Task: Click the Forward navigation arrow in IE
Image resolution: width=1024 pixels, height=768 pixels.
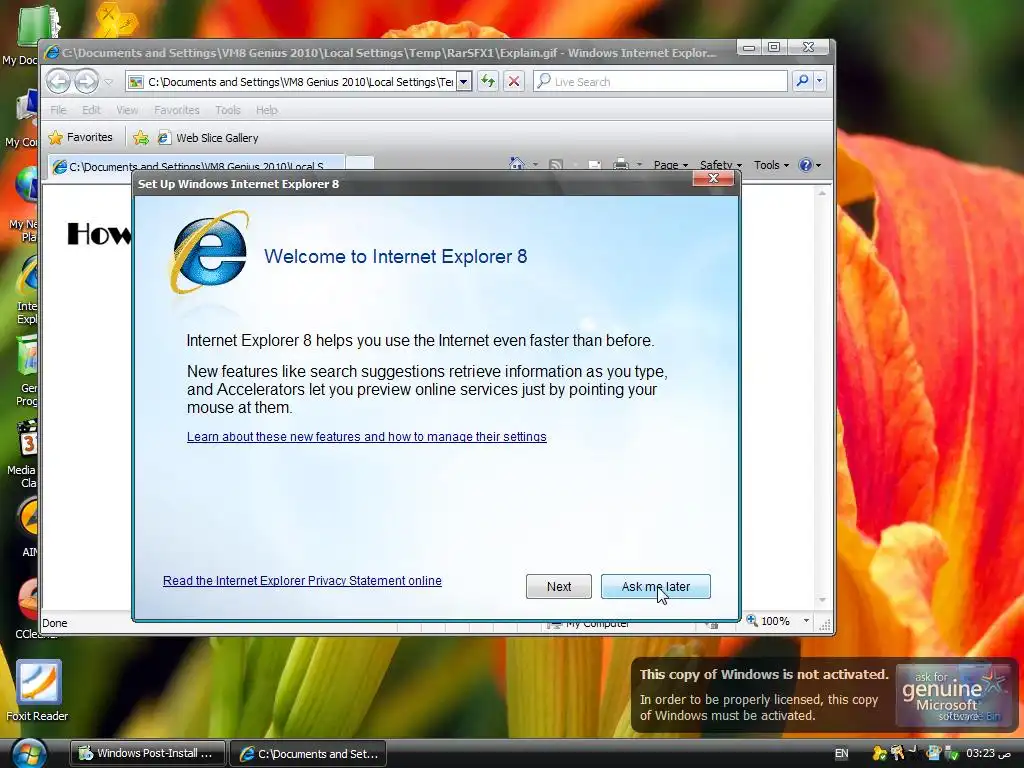Action: point(86,82)
